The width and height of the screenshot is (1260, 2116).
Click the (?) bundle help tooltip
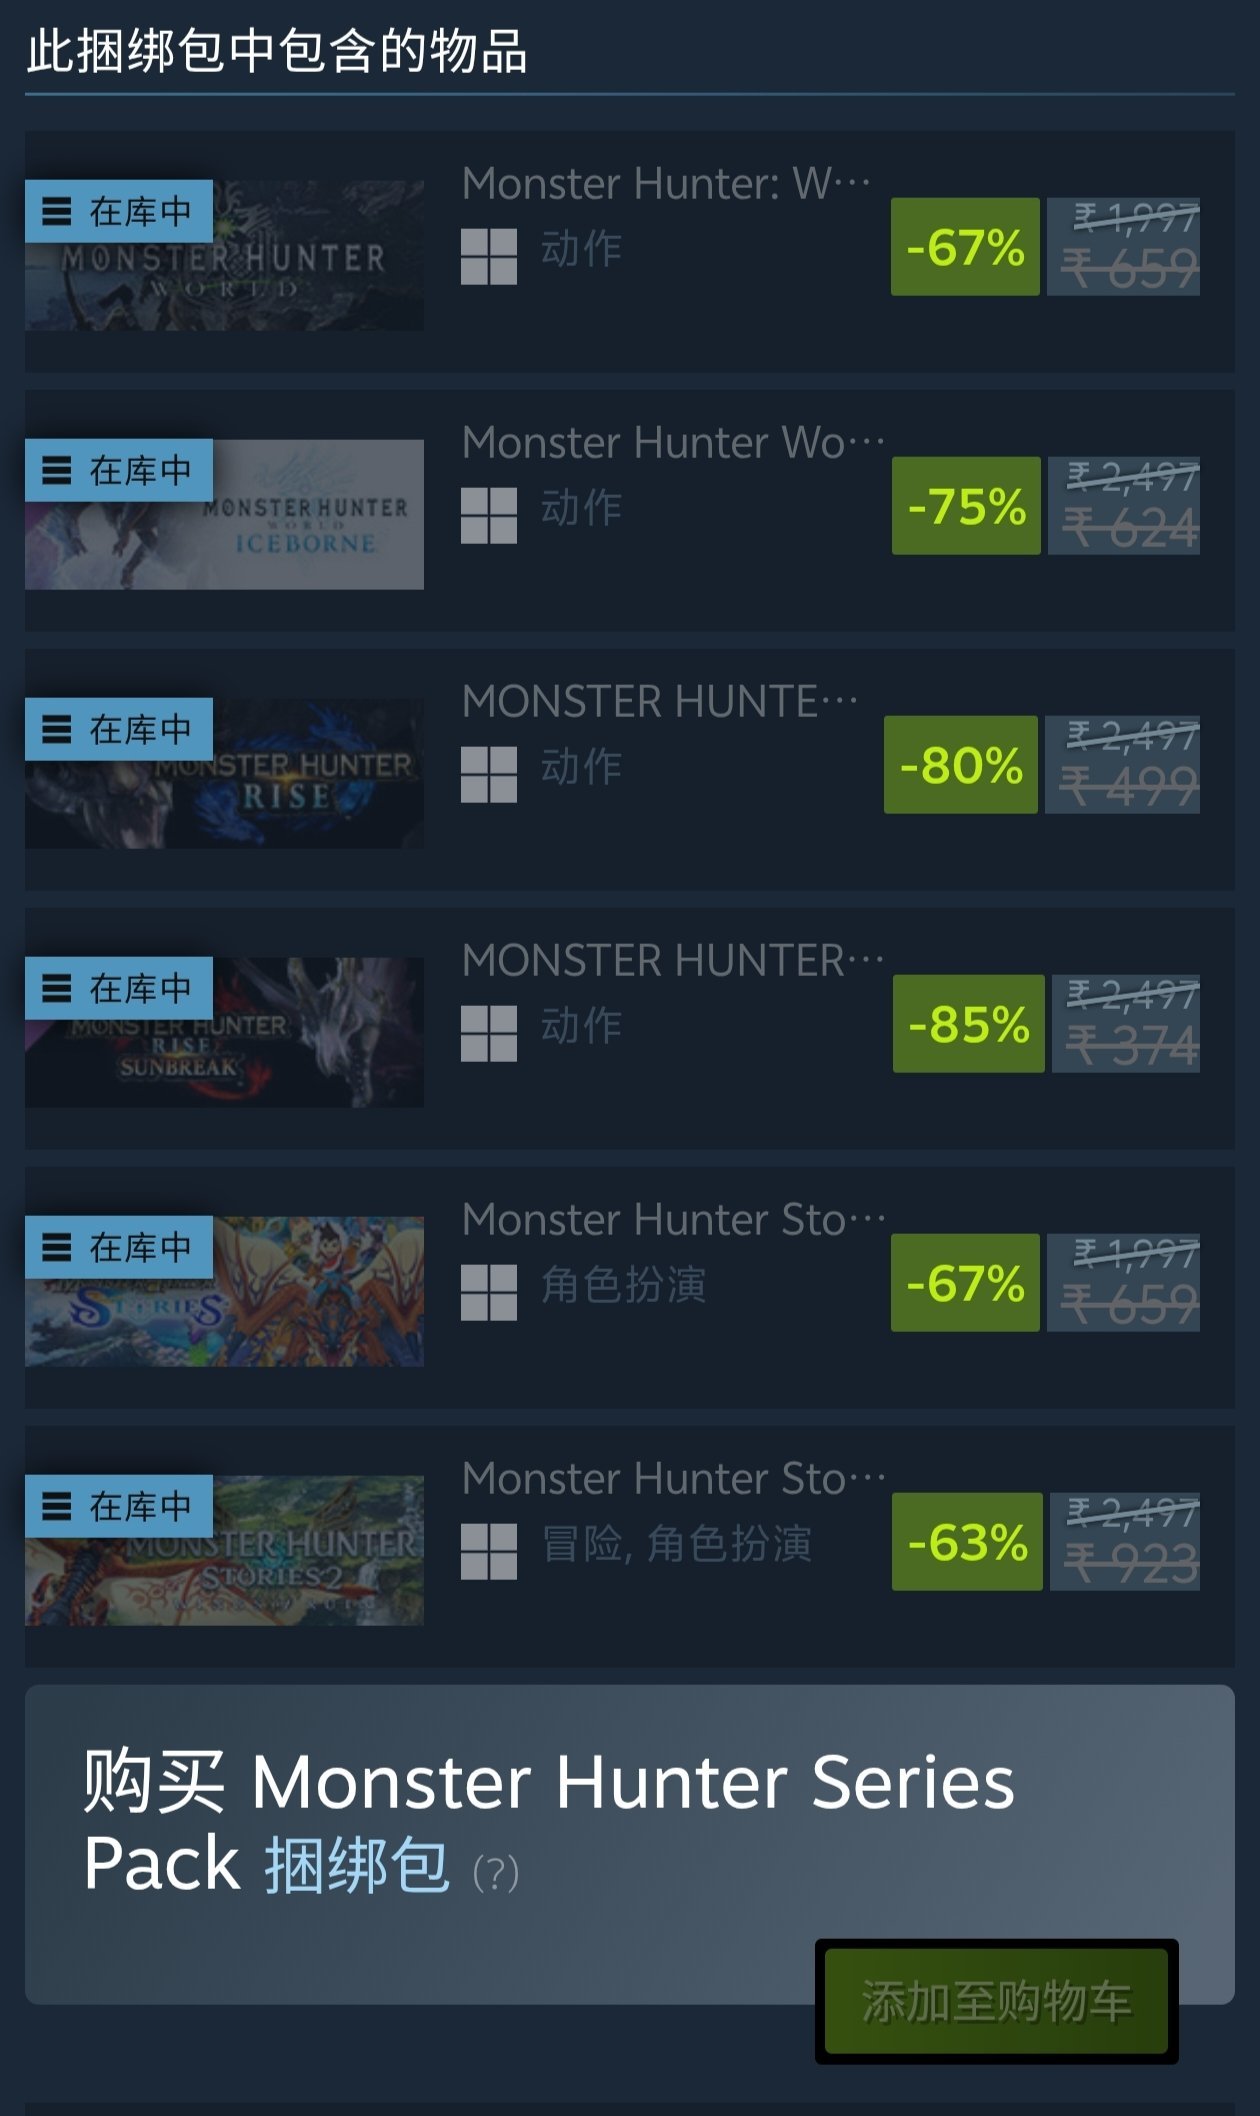[496, 1872]
